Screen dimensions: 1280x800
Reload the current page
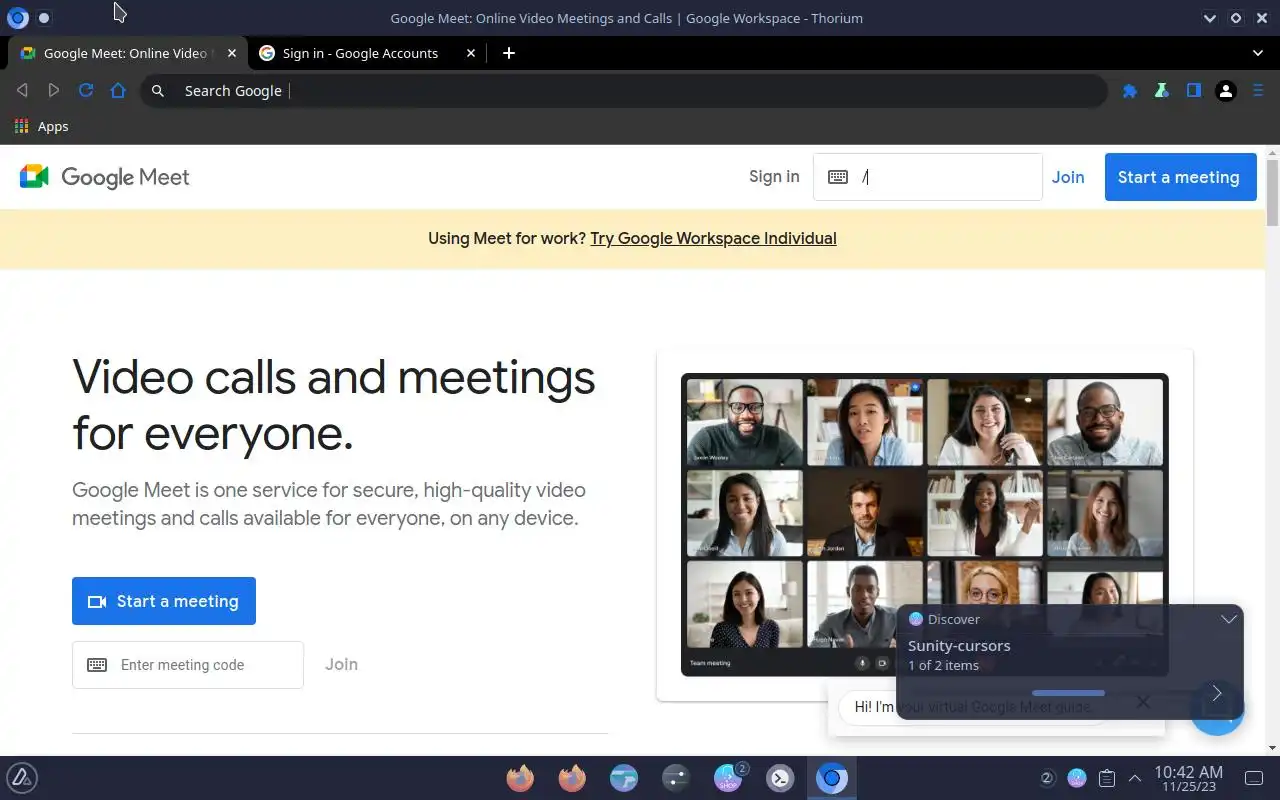(86, 91)
